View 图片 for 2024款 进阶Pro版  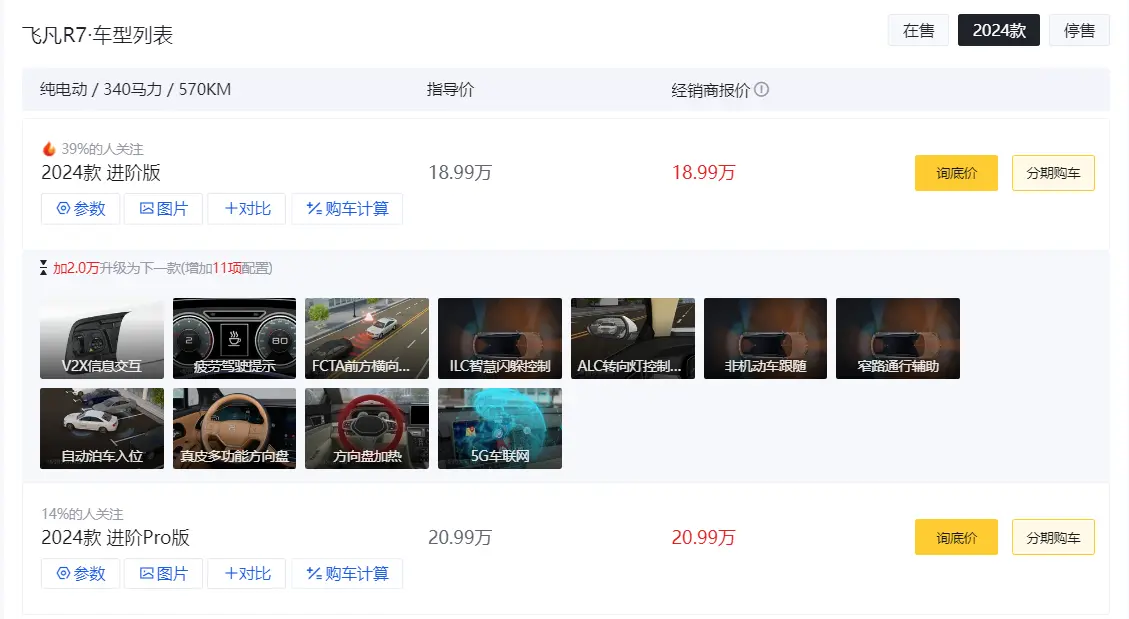coord(163,574)
